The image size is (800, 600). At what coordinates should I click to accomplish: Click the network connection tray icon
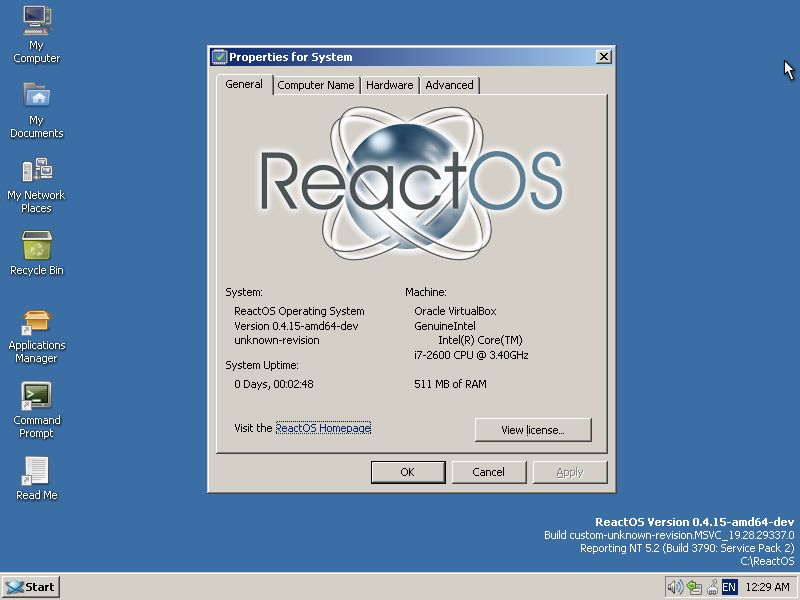click(711, 587)
